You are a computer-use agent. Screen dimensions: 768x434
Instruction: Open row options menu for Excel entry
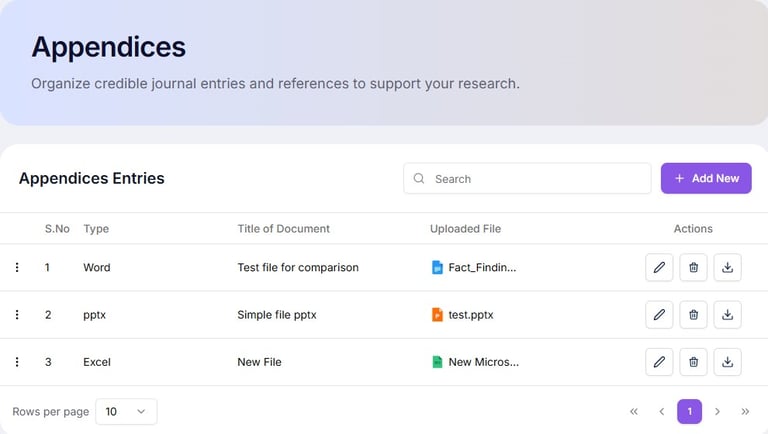click(x=17, y=362)
